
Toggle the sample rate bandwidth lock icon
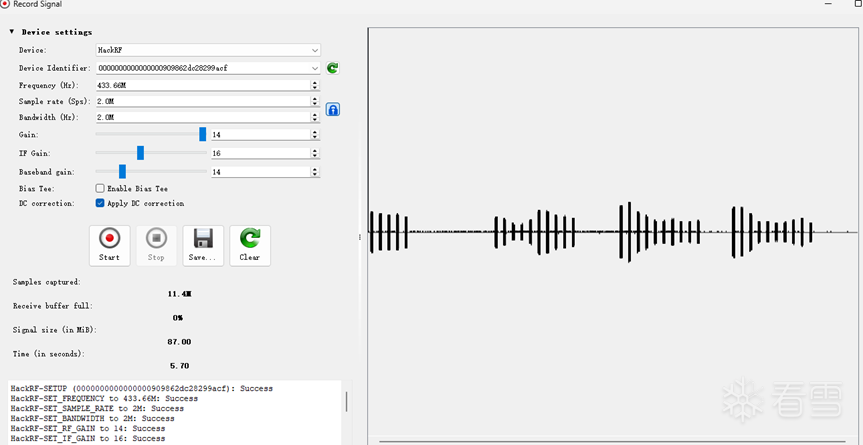333,109
